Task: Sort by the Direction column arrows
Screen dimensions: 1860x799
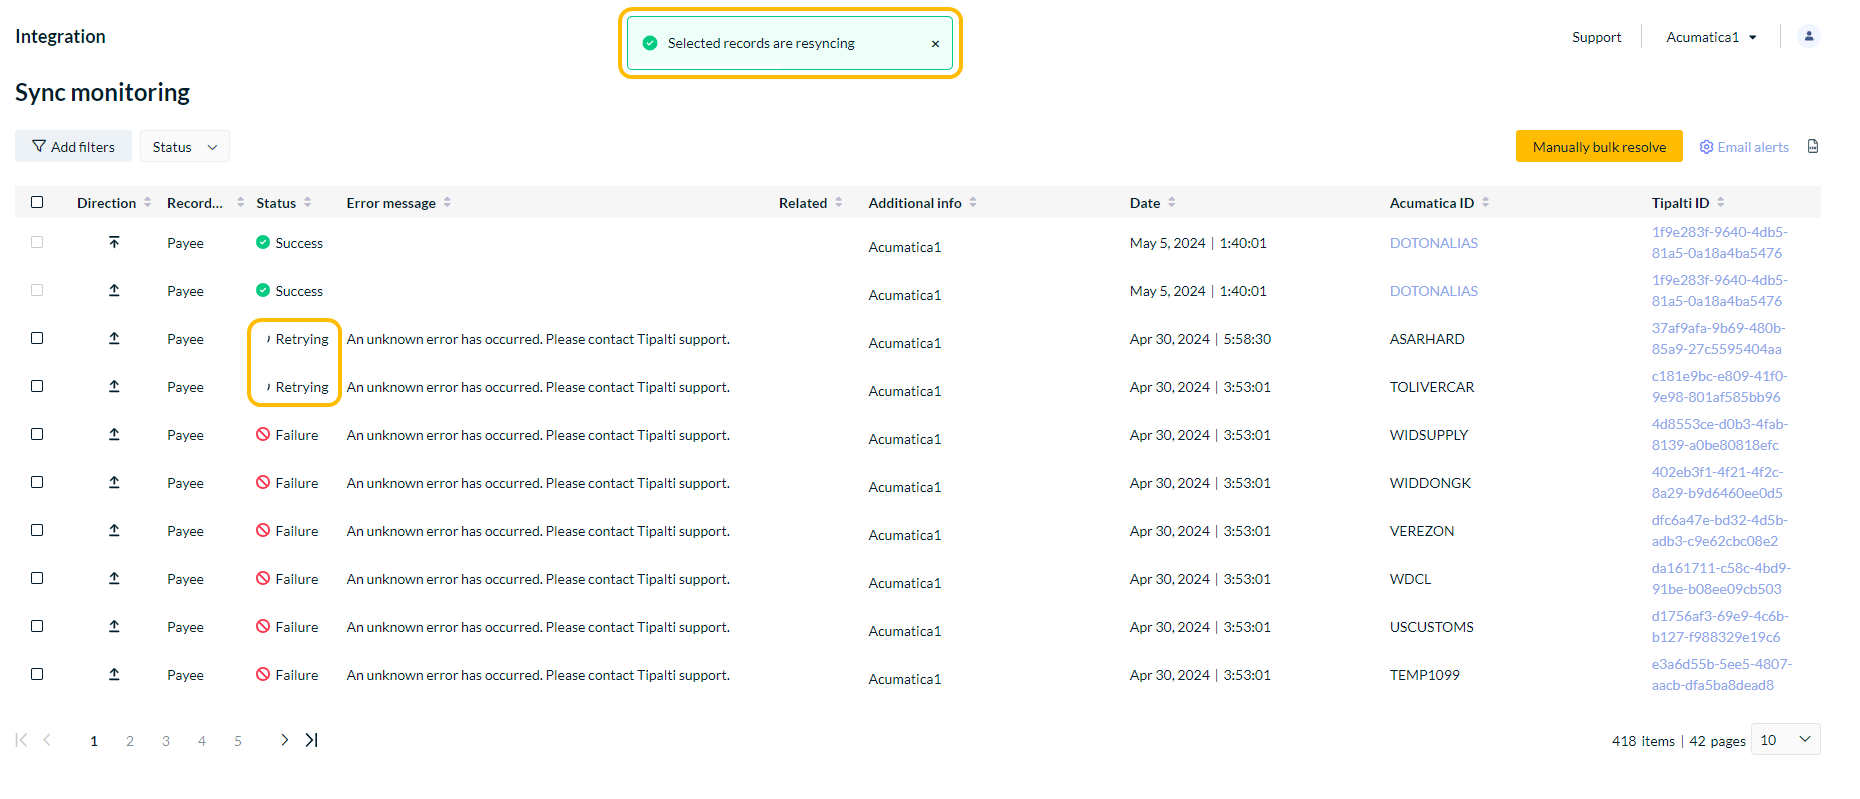Action: (148, 203)
